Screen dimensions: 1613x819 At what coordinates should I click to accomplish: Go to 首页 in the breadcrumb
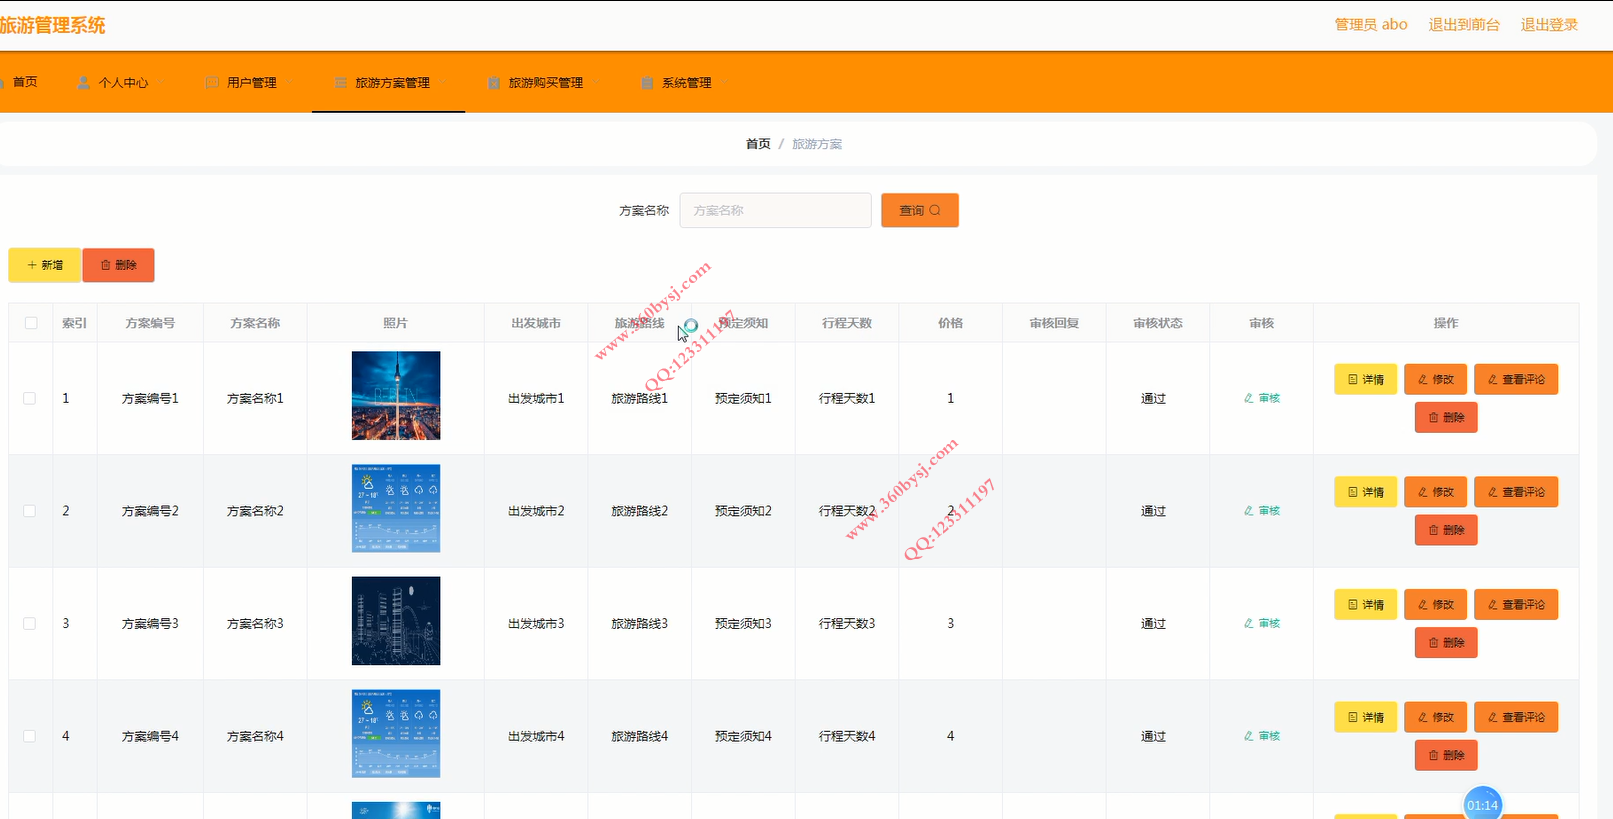coord(758,144)
